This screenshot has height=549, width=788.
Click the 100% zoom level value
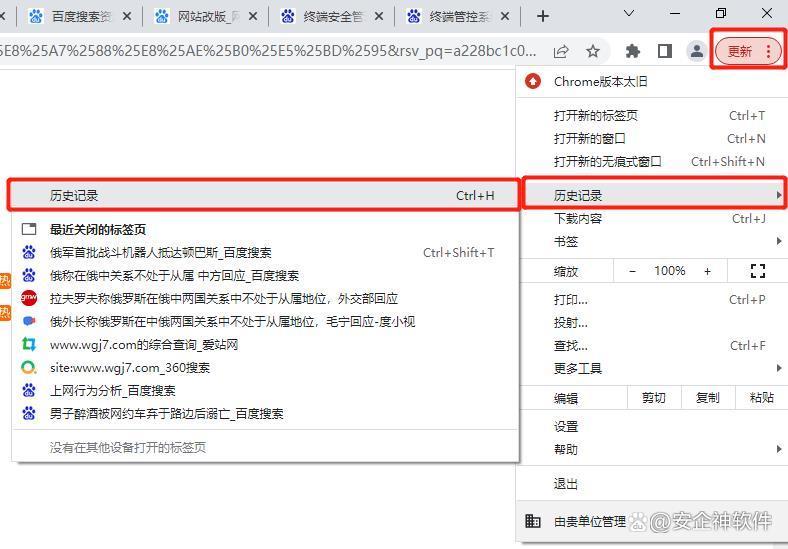point(670,271)
